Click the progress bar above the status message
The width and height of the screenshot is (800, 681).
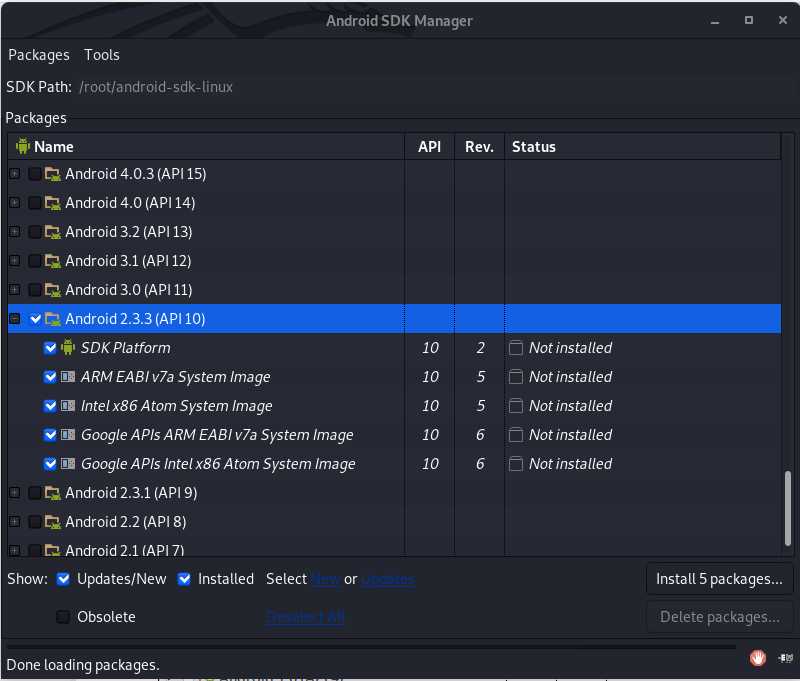click(x=371, y=647)
